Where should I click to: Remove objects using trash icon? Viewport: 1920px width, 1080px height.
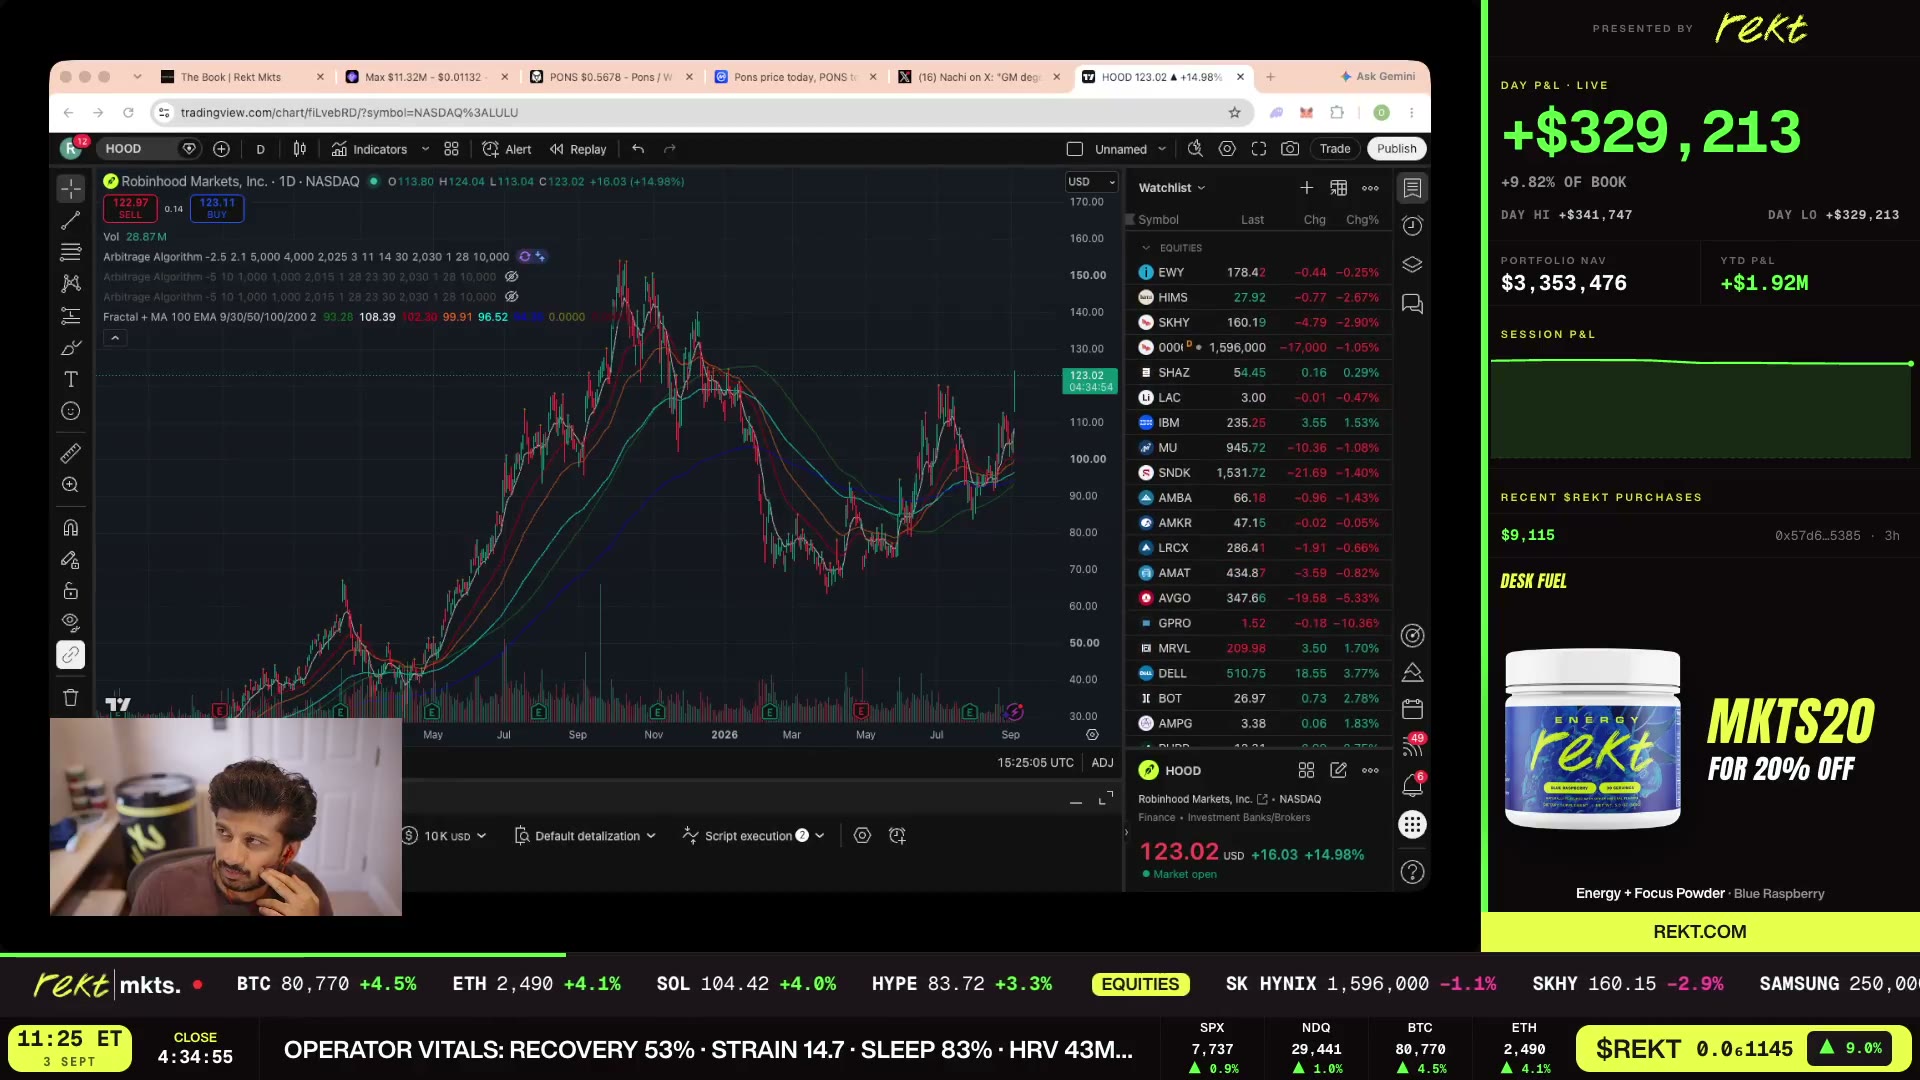point(70,697)
